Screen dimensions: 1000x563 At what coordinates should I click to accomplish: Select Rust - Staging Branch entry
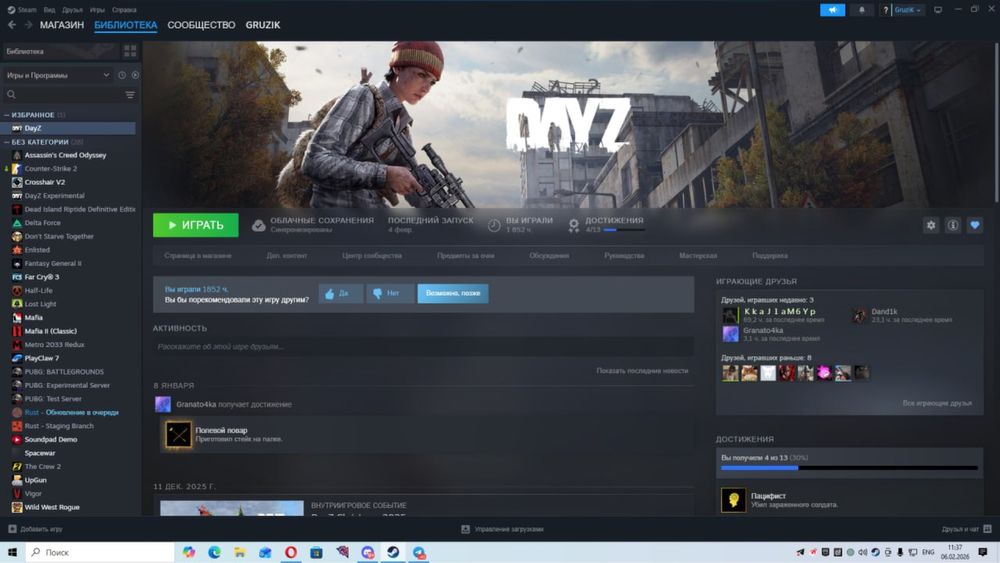coord(59,426)
